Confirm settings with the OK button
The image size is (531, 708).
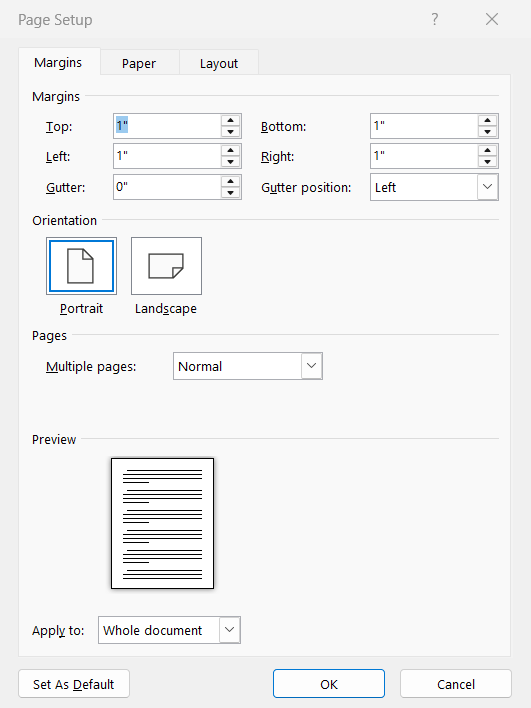(x=329, y=684)
